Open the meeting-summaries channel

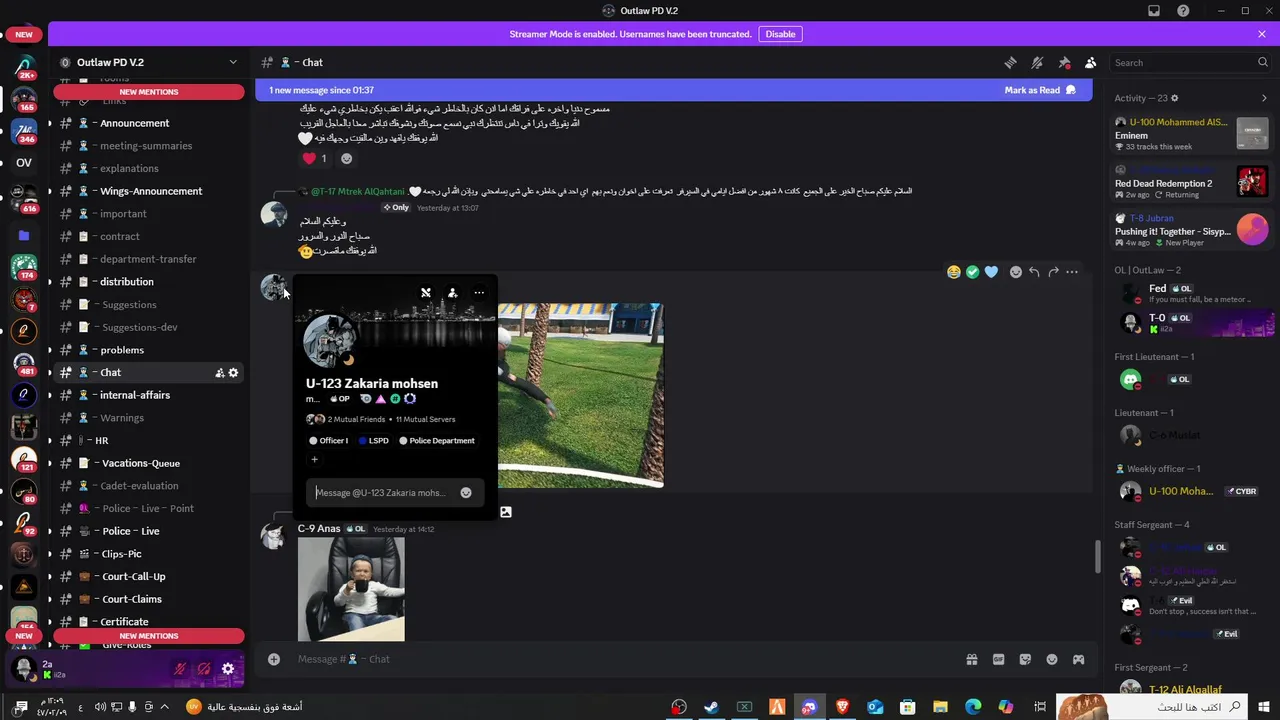147,146
